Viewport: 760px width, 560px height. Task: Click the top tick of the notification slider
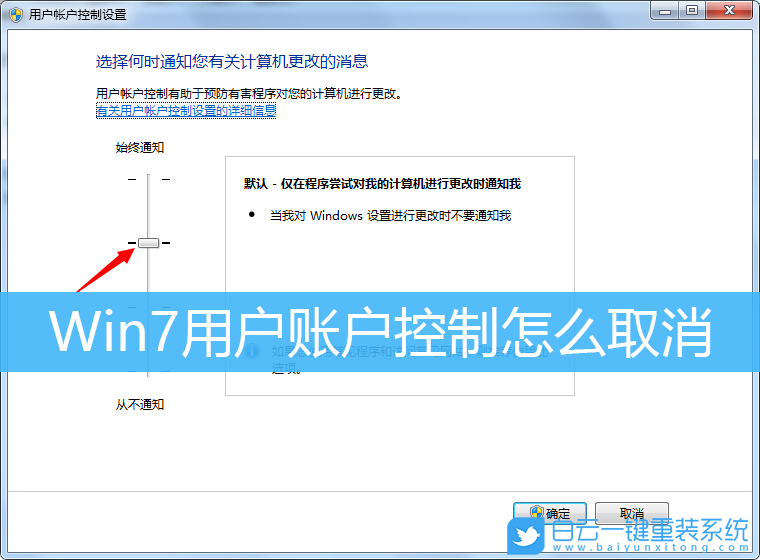coord(148,179)
